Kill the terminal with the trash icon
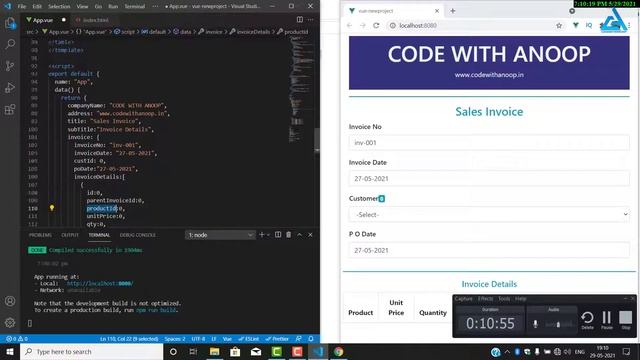The width and height of the screenshot is (640, 360). 289,235
